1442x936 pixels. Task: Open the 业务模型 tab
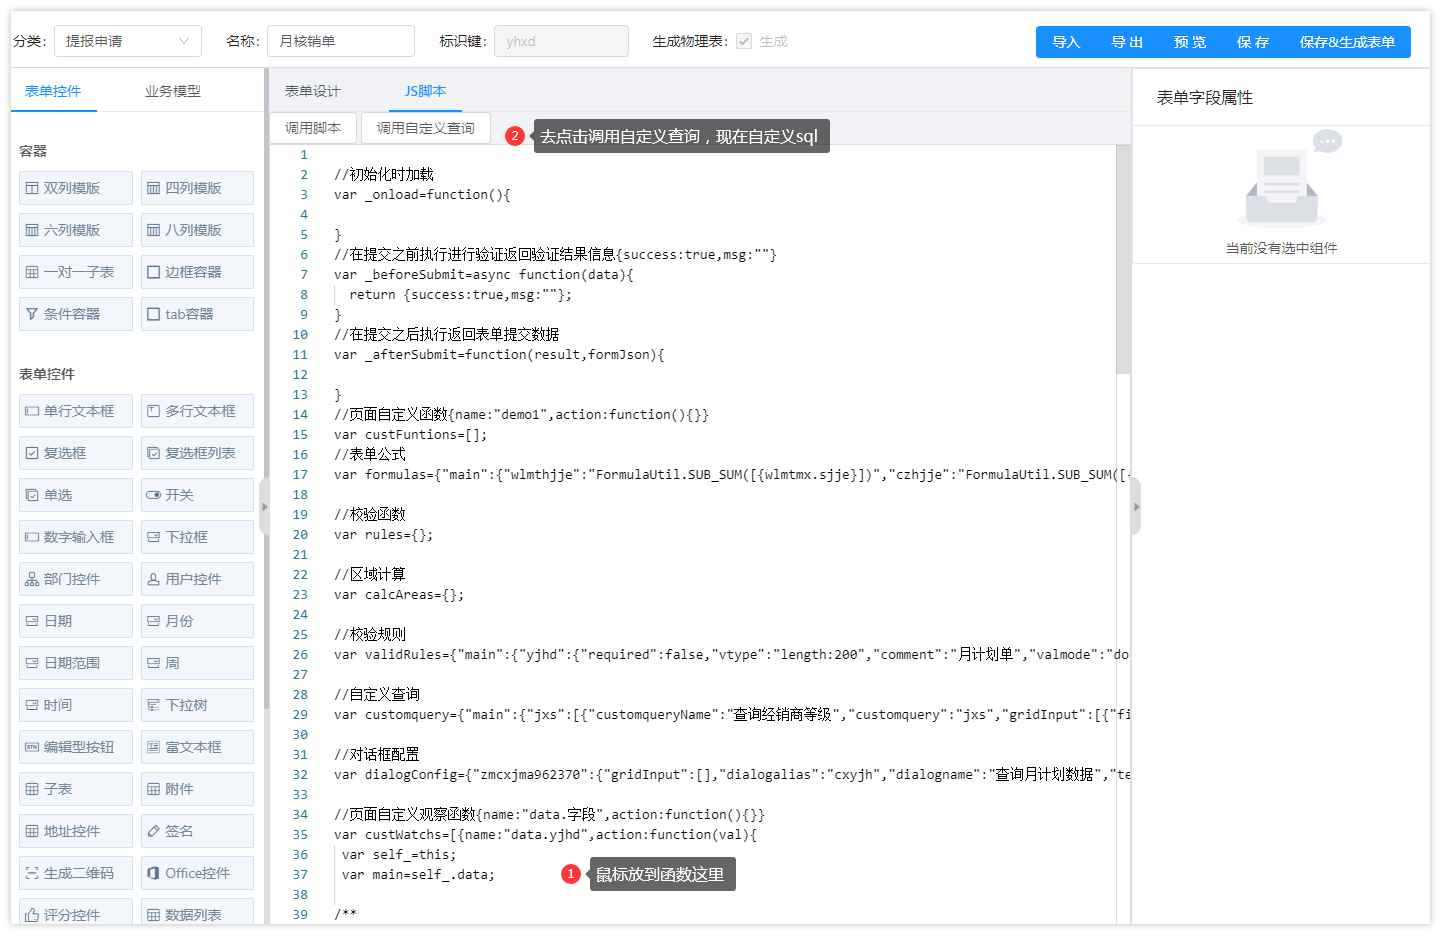(x=173, y=91)
